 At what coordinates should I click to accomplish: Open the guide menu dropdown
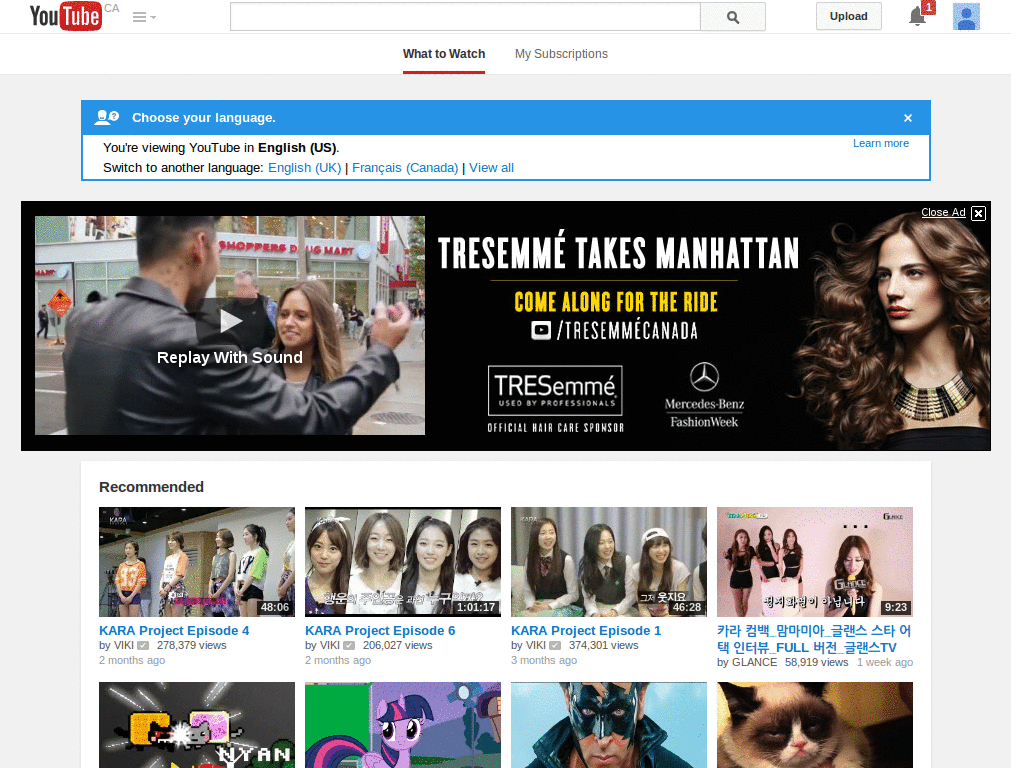click(x=144, y=17)
